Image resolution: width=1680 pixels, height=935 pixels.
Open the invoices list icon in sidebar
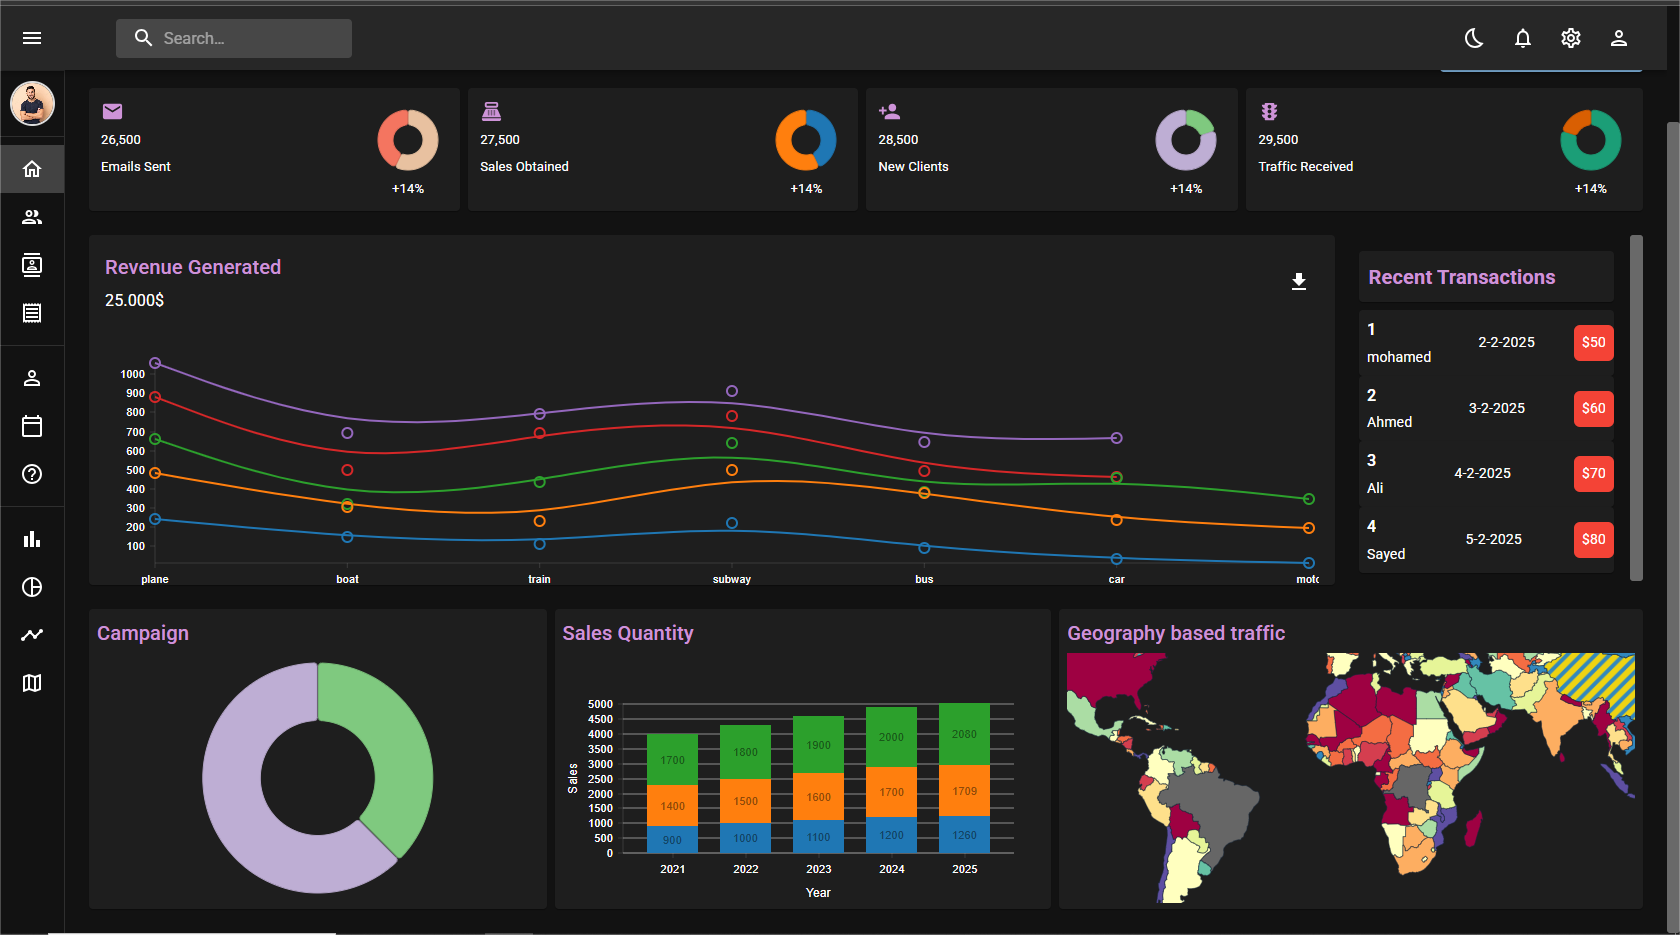(32, 313)
